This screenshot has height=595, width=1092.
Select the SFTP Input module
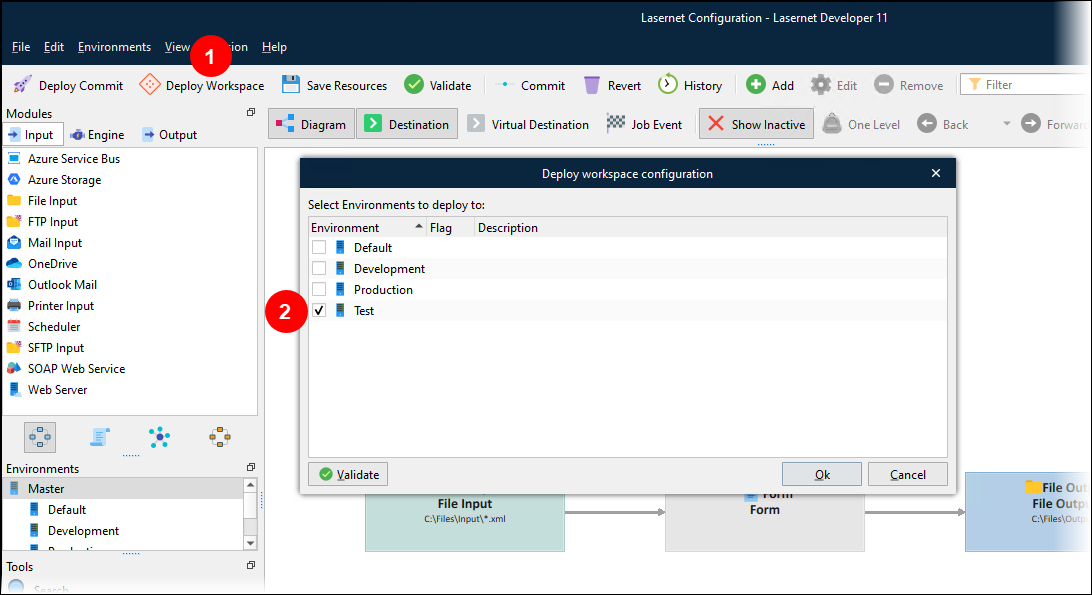(x=56, y=347)
